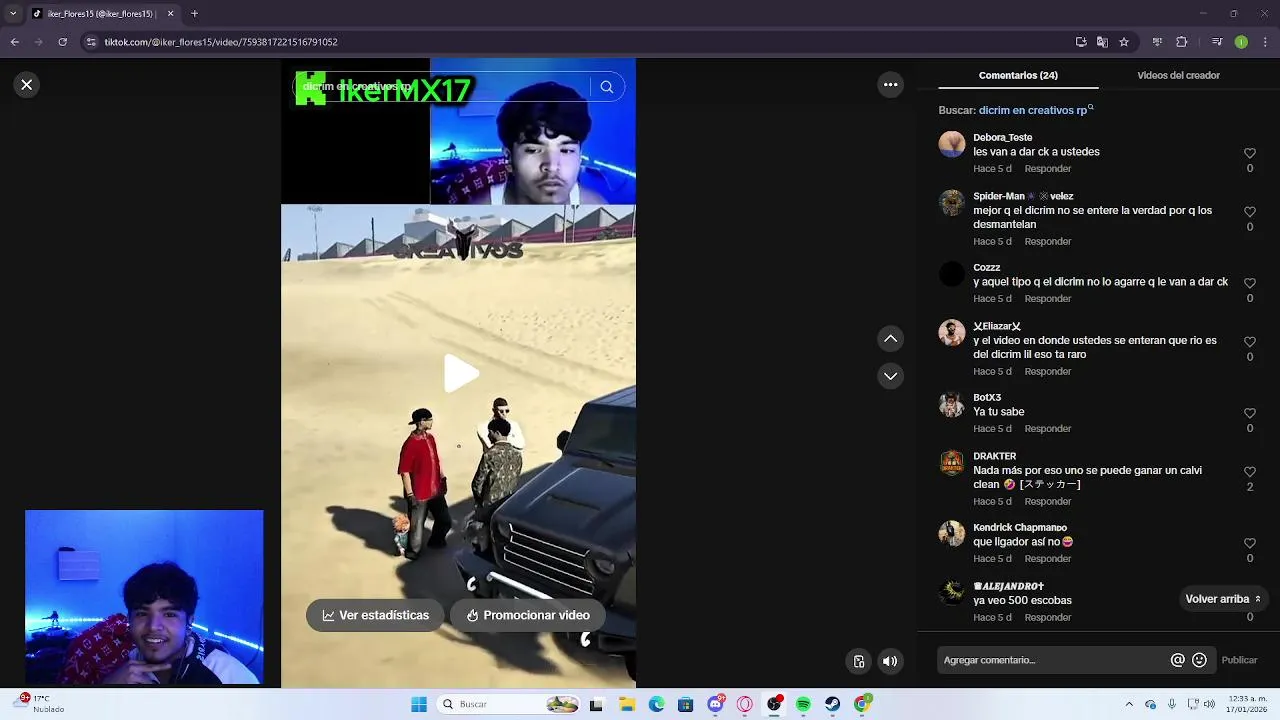Image resolution: width=1280 pixels, height=720 pixels.
Task: Switch to Videos del creador tab
Action: point(1178,75)
